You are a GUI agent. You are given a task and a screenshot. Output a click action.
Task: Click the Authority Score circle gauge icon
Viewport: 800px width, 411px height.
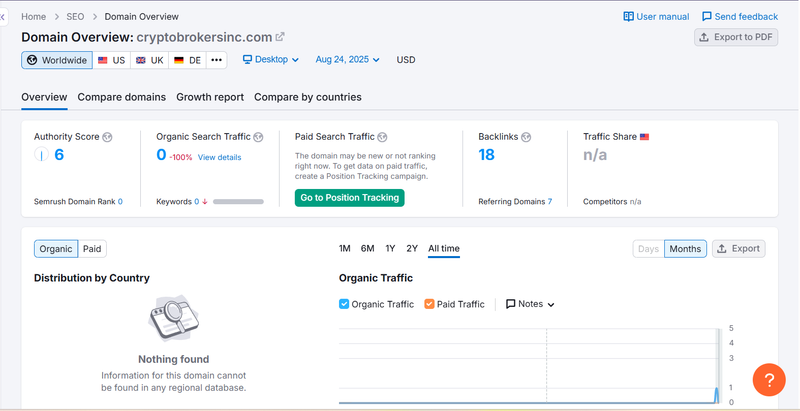41,154
